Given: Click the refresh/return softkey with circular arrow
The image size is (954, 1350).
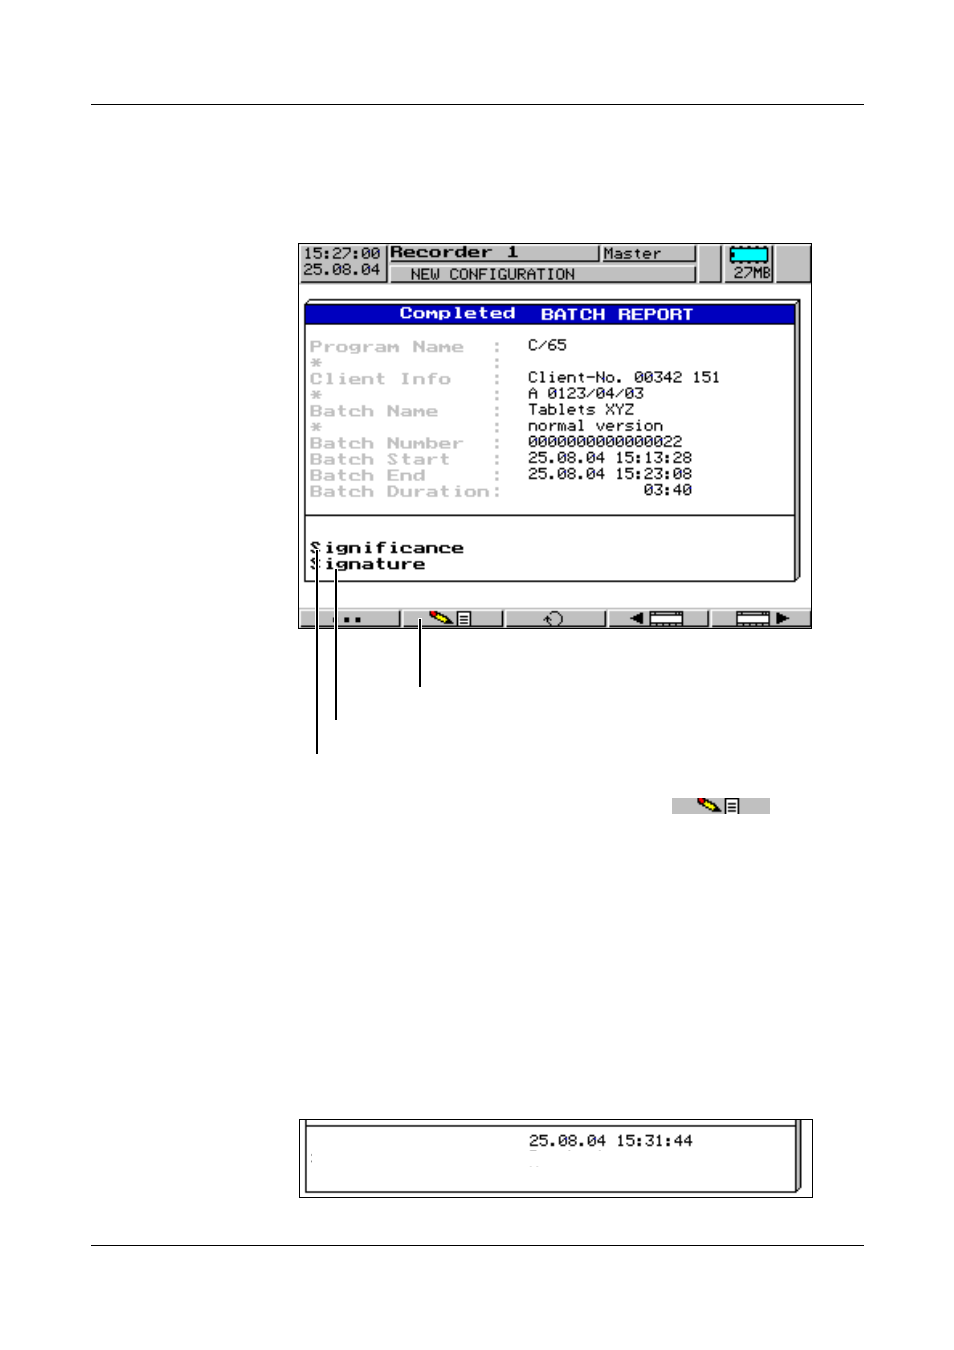Looking at the screenshot, I should [x=555, y=619].
